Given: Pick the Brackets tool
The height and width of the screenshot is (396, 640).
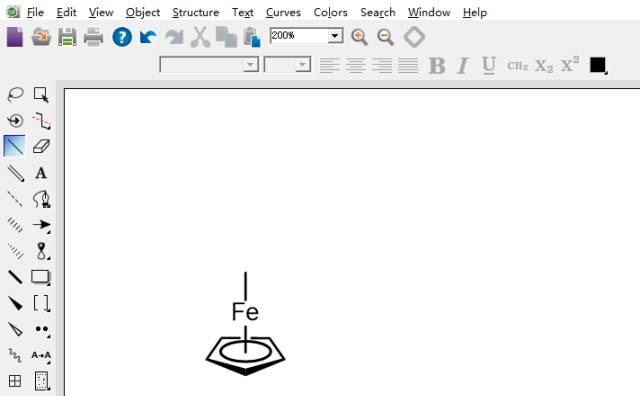Looking at the screenshot, I should pos(41,303).
